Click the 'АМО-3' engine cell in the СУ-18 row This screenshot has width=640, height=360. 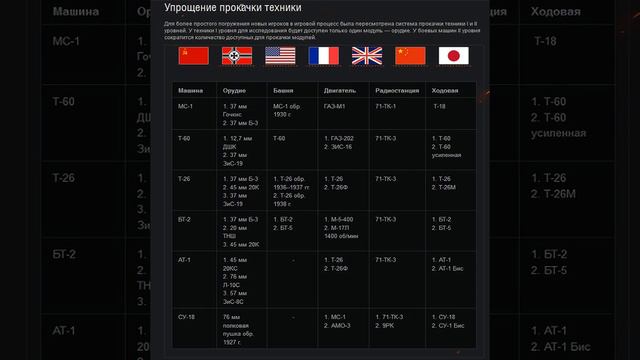click(337, 326)
